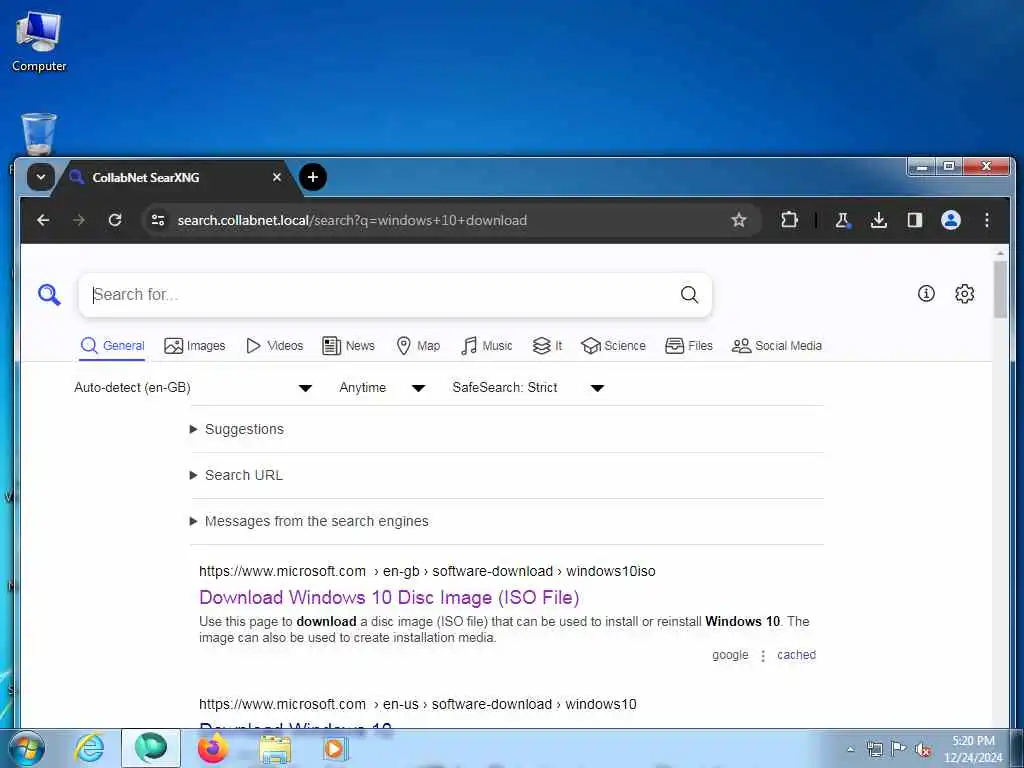Click the address bar URL text
This screenshot has width=1024, height=768.
coord(352,220)
